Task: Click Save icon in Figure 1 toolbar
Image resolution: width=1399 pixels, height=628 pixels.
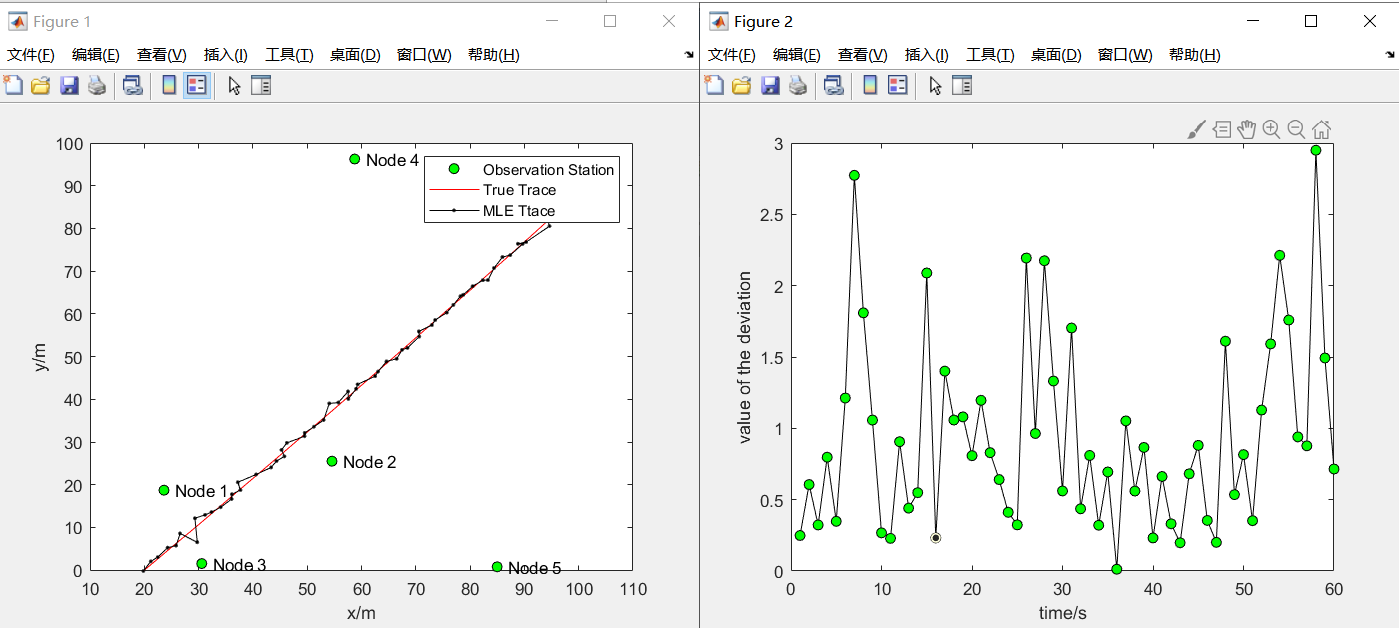Action: point(69,85)
